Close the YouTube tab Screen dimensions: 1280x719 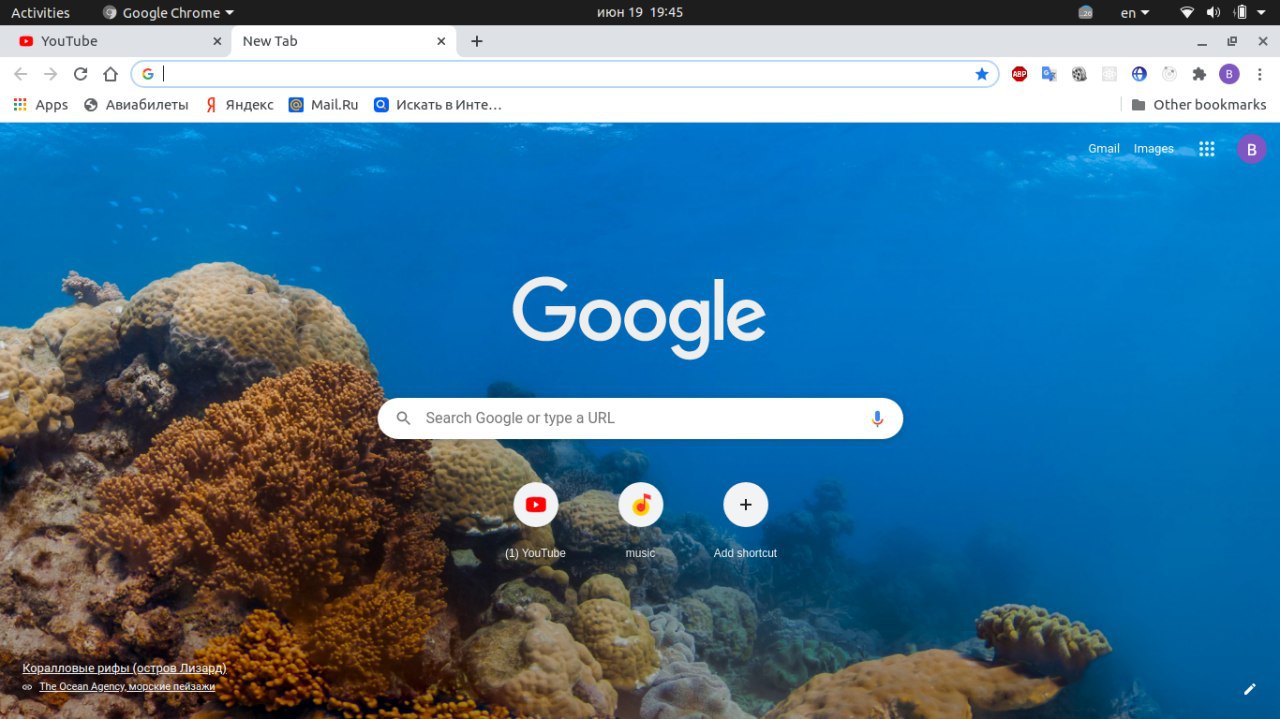click(x=217, y=41)
